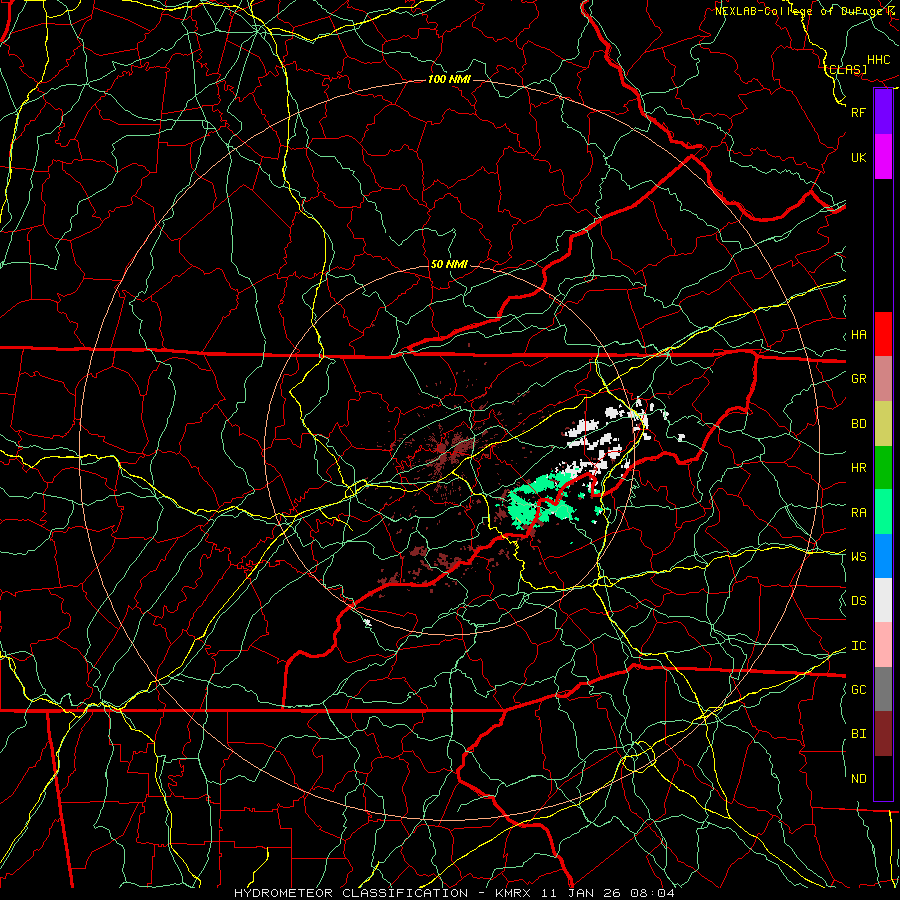Click the HR legend label
900x900 pixels.
pyautogui.click(x=858, y=468)
